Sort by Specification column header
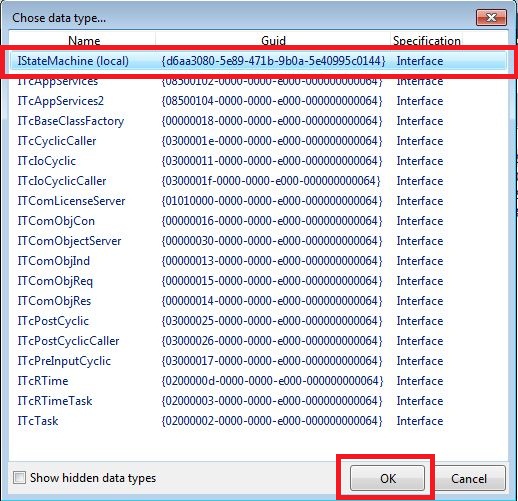The width and height of the screenshot is (518, 501). 427,40
